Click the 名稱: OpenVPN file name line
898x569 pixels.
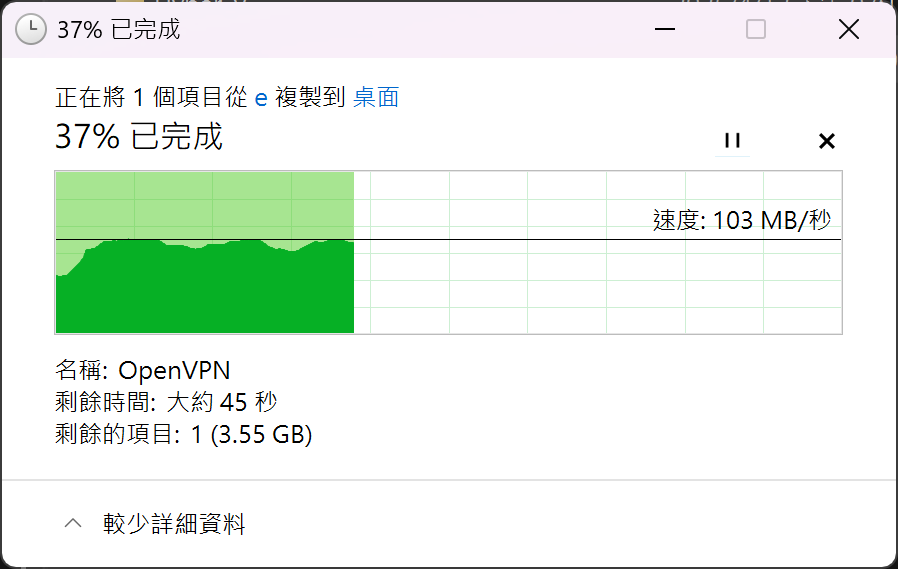143,370
